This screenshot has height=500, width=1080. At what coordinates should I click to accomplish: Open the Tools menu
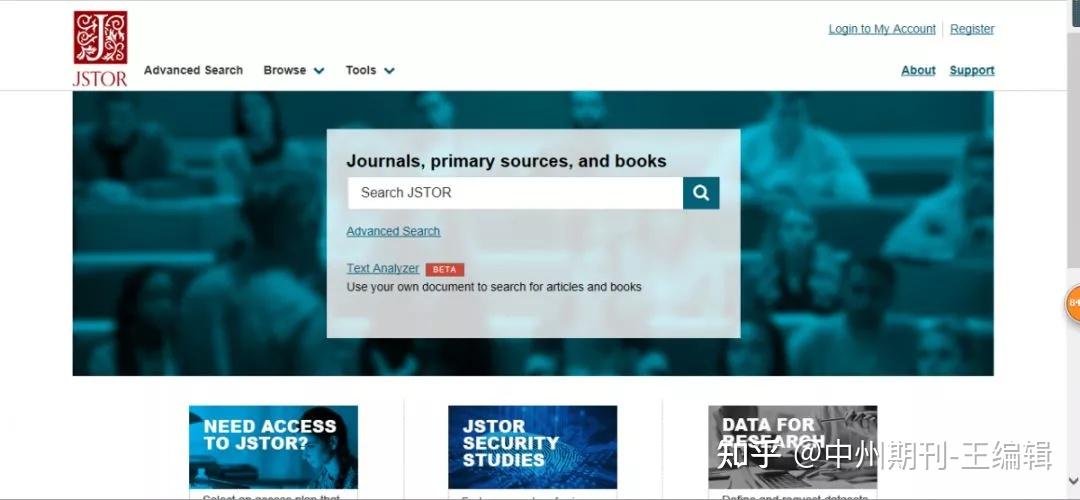click(x=361, y=70)
